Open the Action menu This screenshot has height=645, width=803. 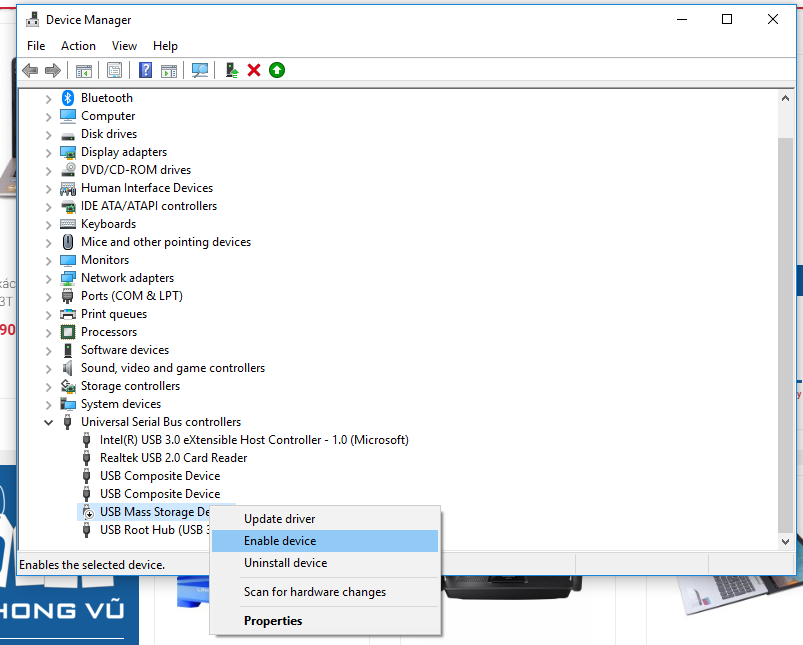click(78, 46)
